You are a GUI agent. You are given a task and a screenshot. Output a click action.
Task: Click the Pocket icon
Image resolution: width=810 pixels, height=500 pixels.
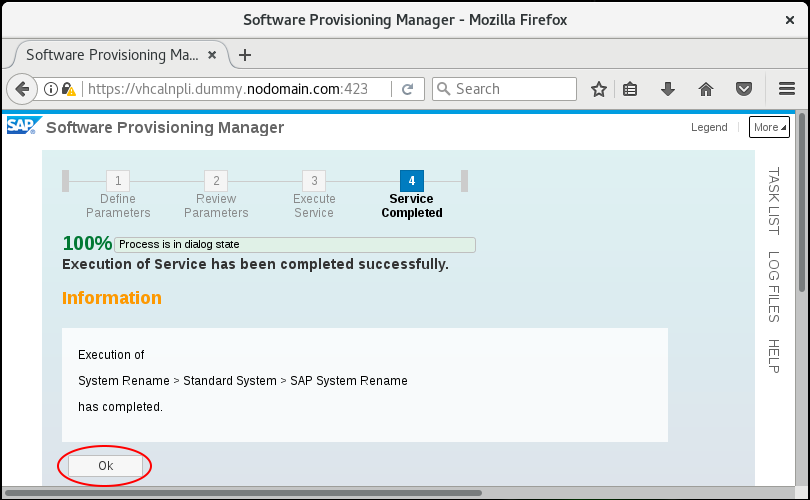(x=744, y=89)
